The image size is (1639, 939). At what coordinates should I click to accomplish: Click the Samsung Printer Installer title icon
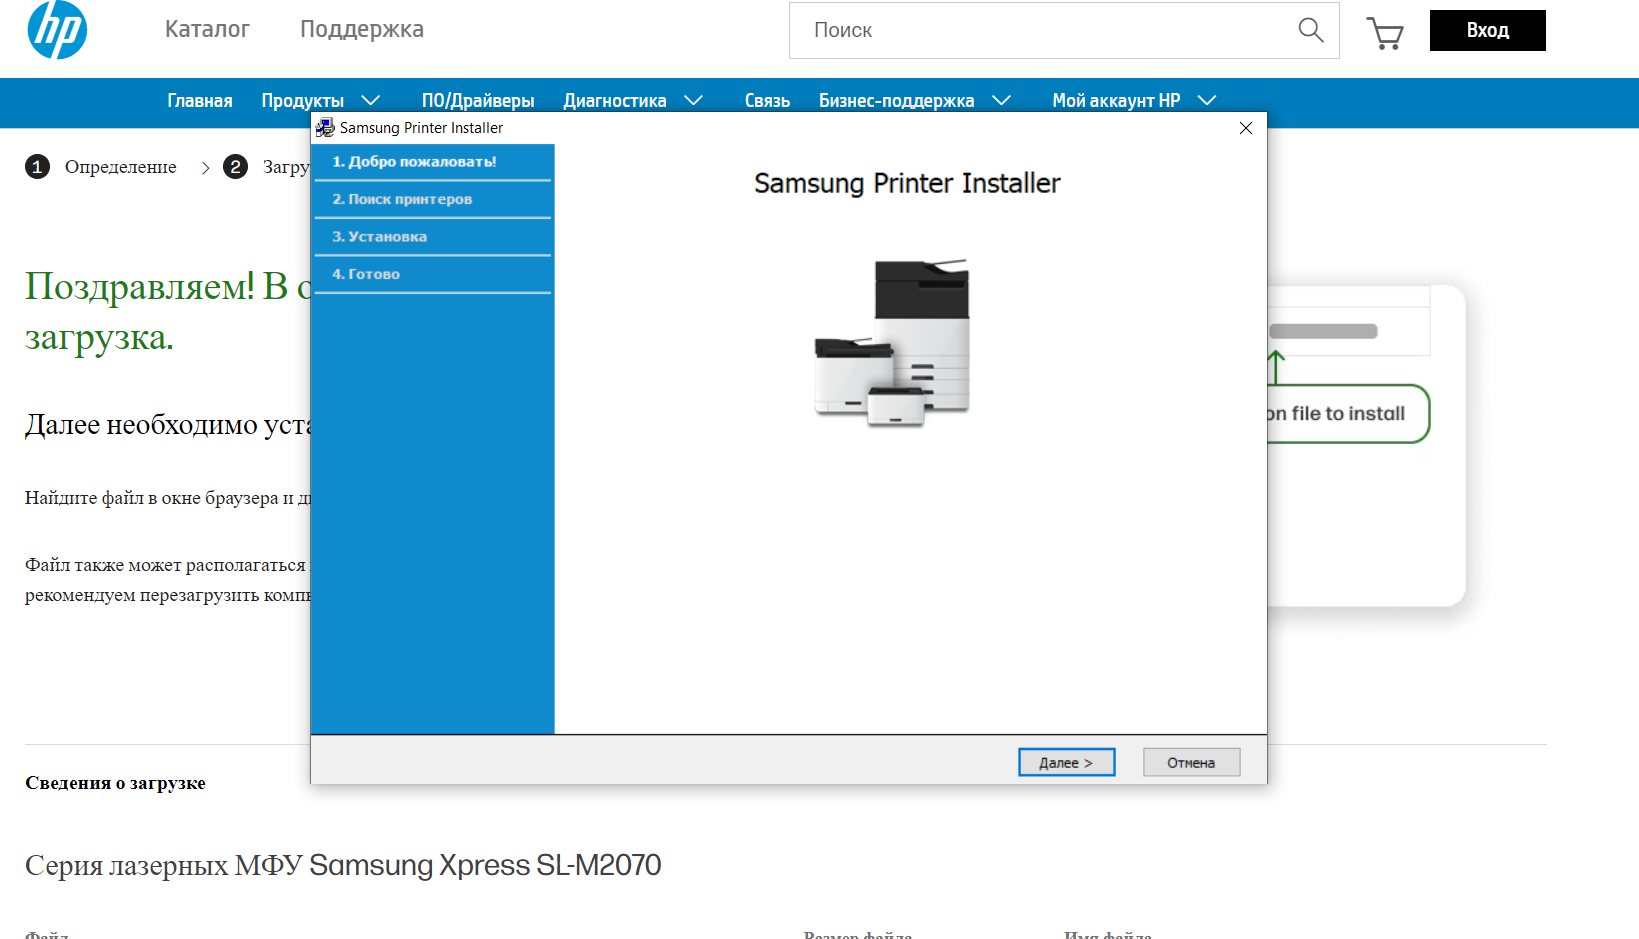325,128
